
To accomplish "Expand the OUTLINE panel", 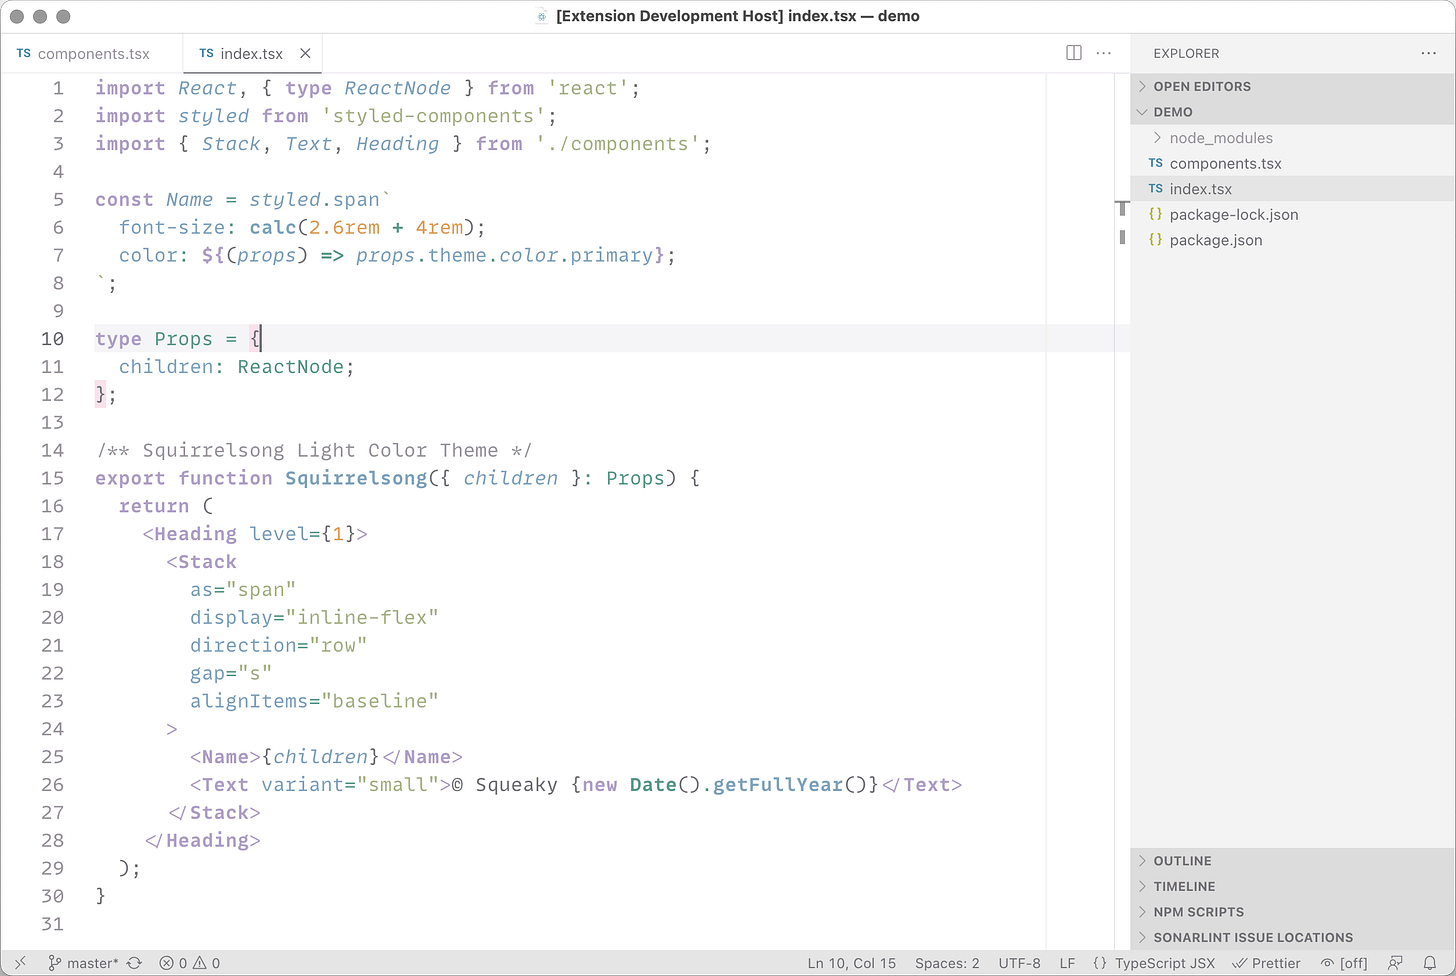I will pos(1293,861).
